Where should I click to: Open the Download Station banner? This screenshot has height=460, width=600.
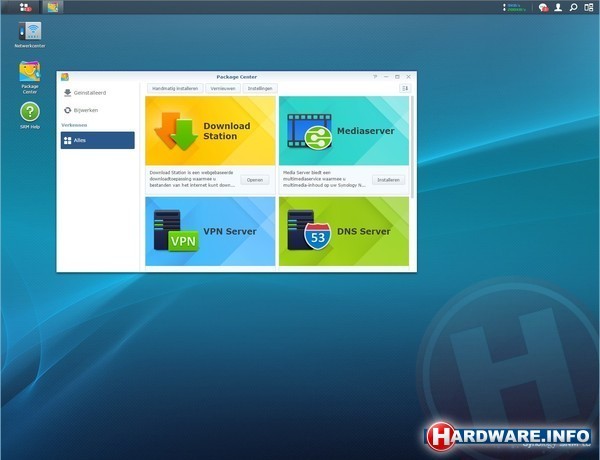[x=210, y=131]
